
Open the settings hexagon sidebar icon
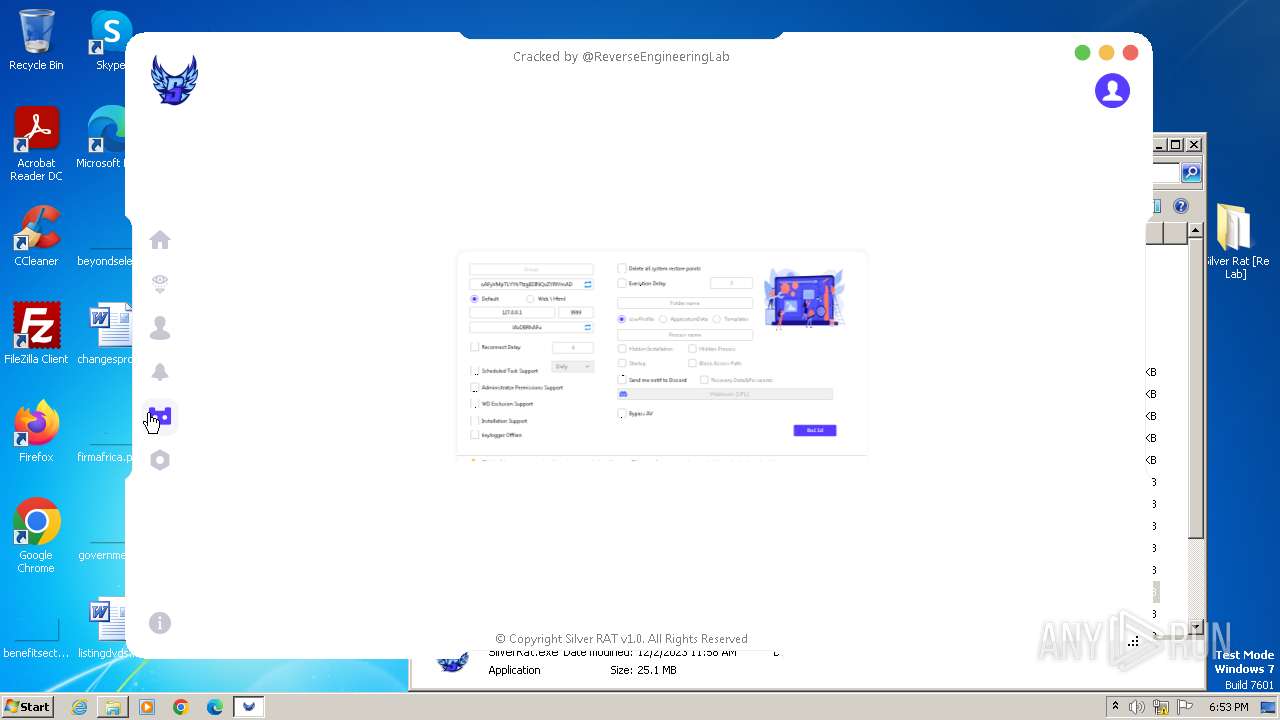(x=160, y=460)
